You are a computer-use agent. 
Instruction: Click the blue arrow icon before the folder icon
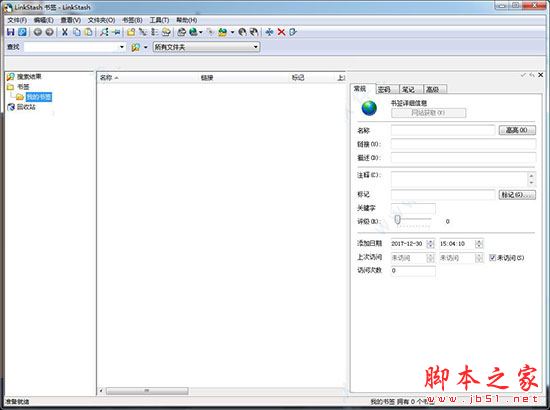(116, 32)
